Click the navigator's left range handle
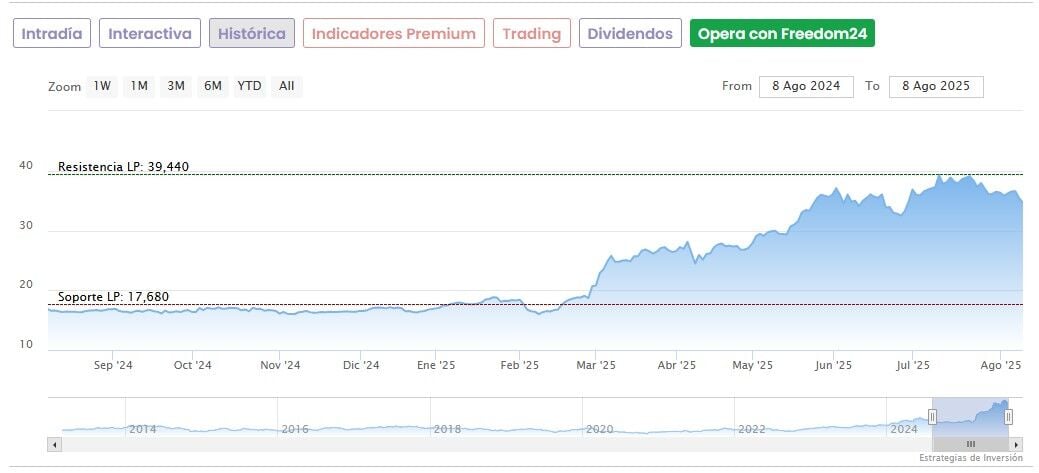 click(932, 417)
